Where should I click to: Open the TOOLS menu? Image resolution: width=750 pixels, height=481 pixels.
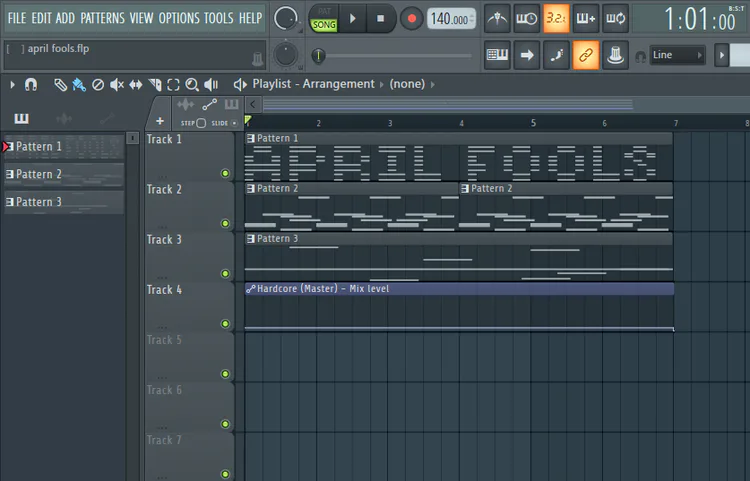click(x=219, y=18)
